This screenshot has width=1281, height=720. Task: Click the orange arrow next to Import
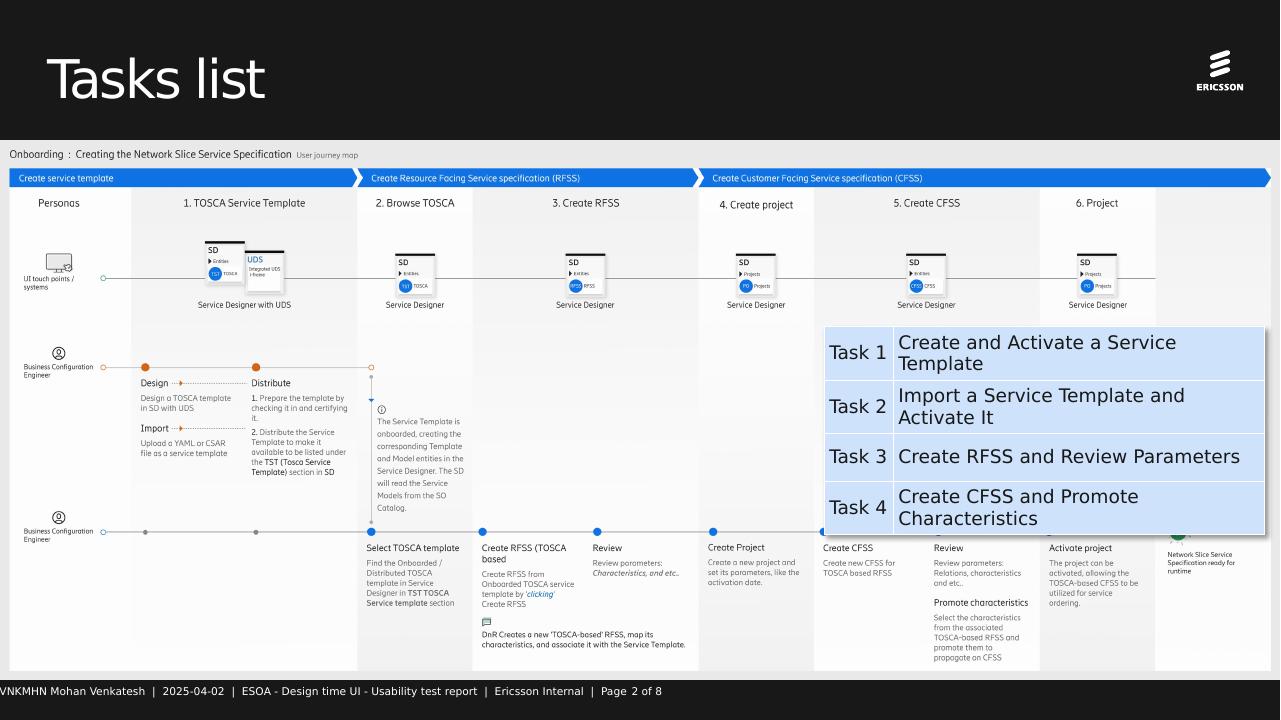point(180,428)
